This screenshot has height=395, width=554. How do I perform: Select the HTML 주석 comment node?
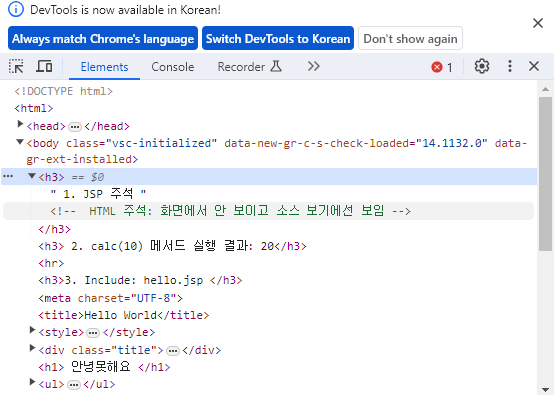coord(230,211)
